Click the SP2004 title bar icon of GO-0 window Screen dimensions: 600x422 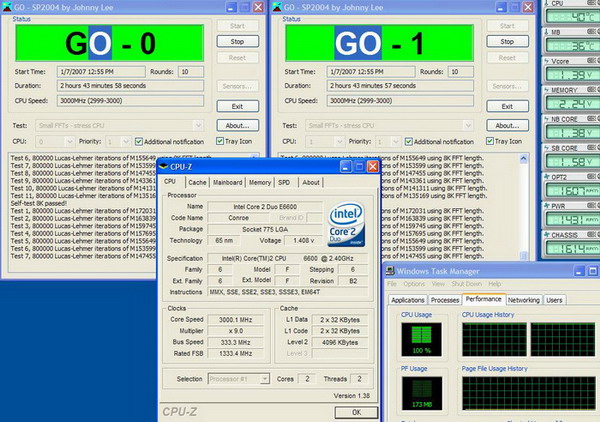[7, 7]
